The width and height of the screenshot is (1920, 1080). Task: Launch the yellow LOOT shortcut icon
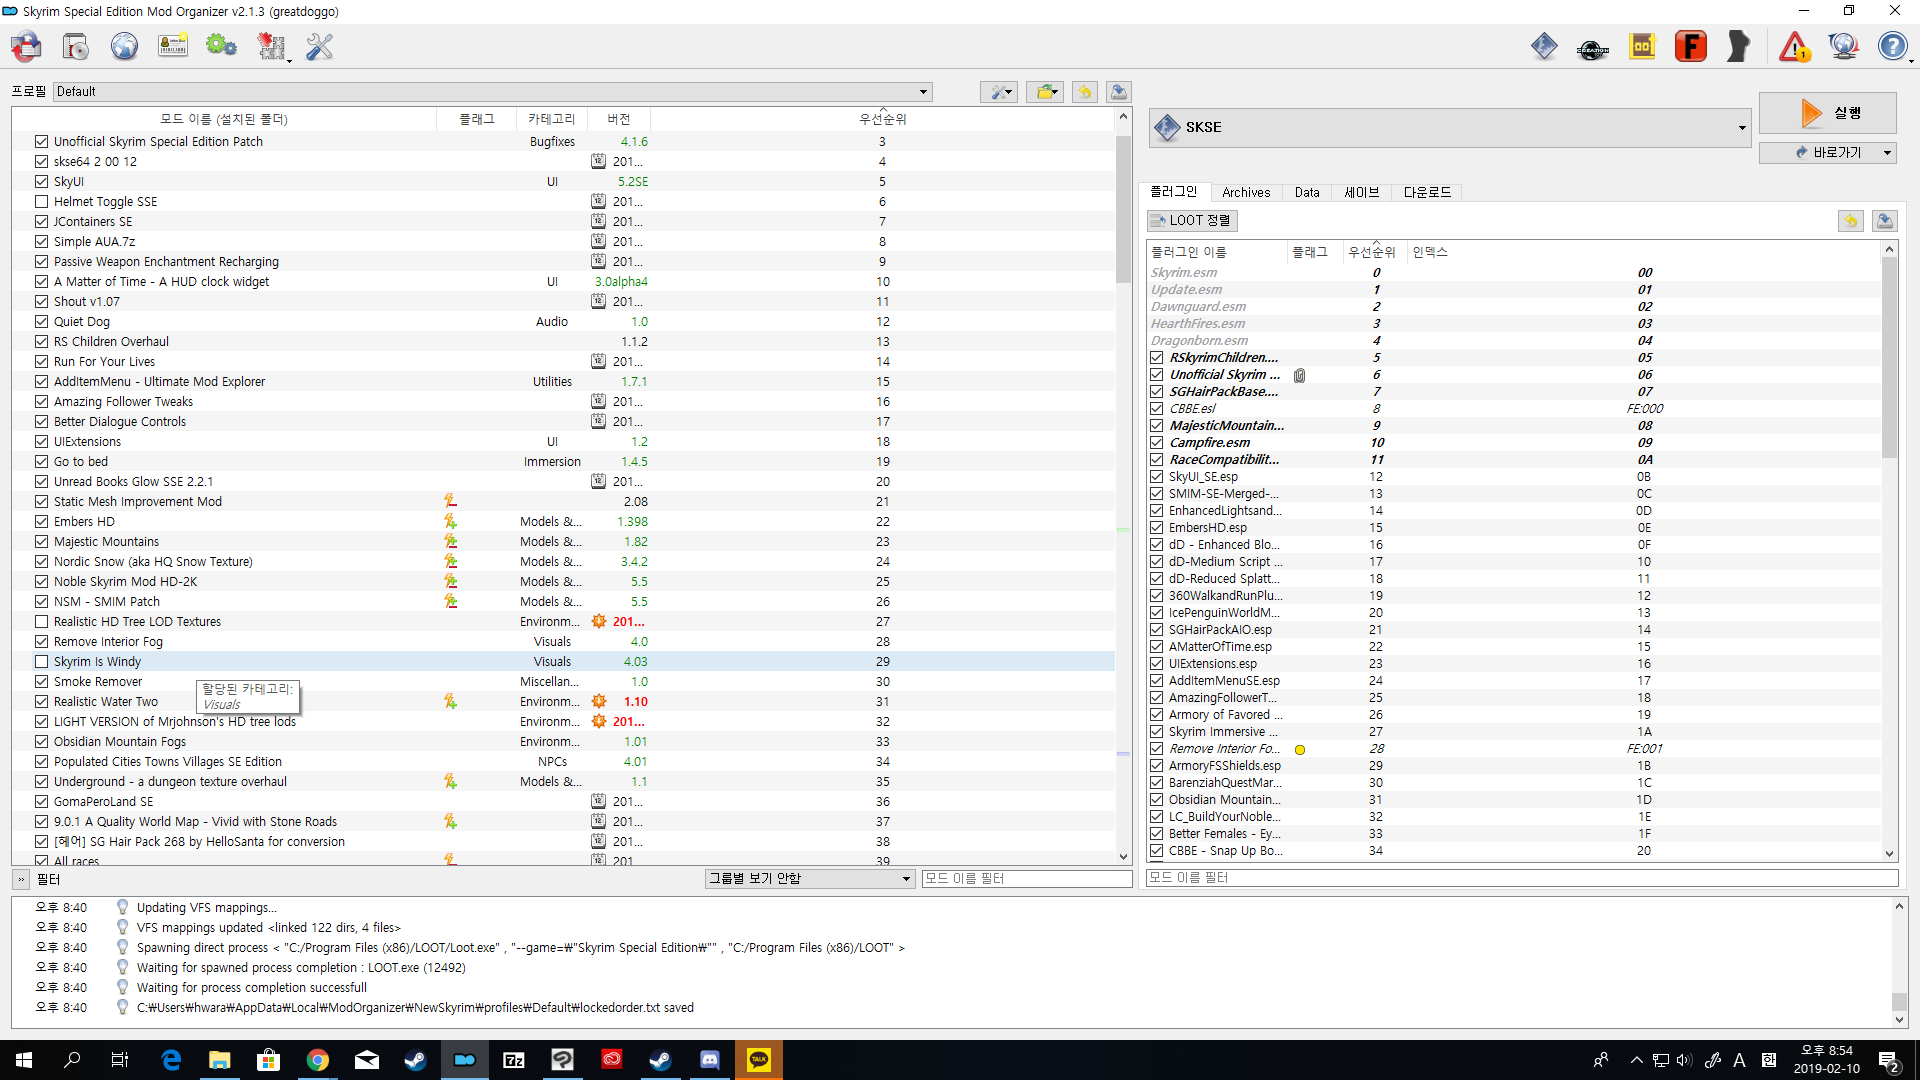[x=1642, y=46]
